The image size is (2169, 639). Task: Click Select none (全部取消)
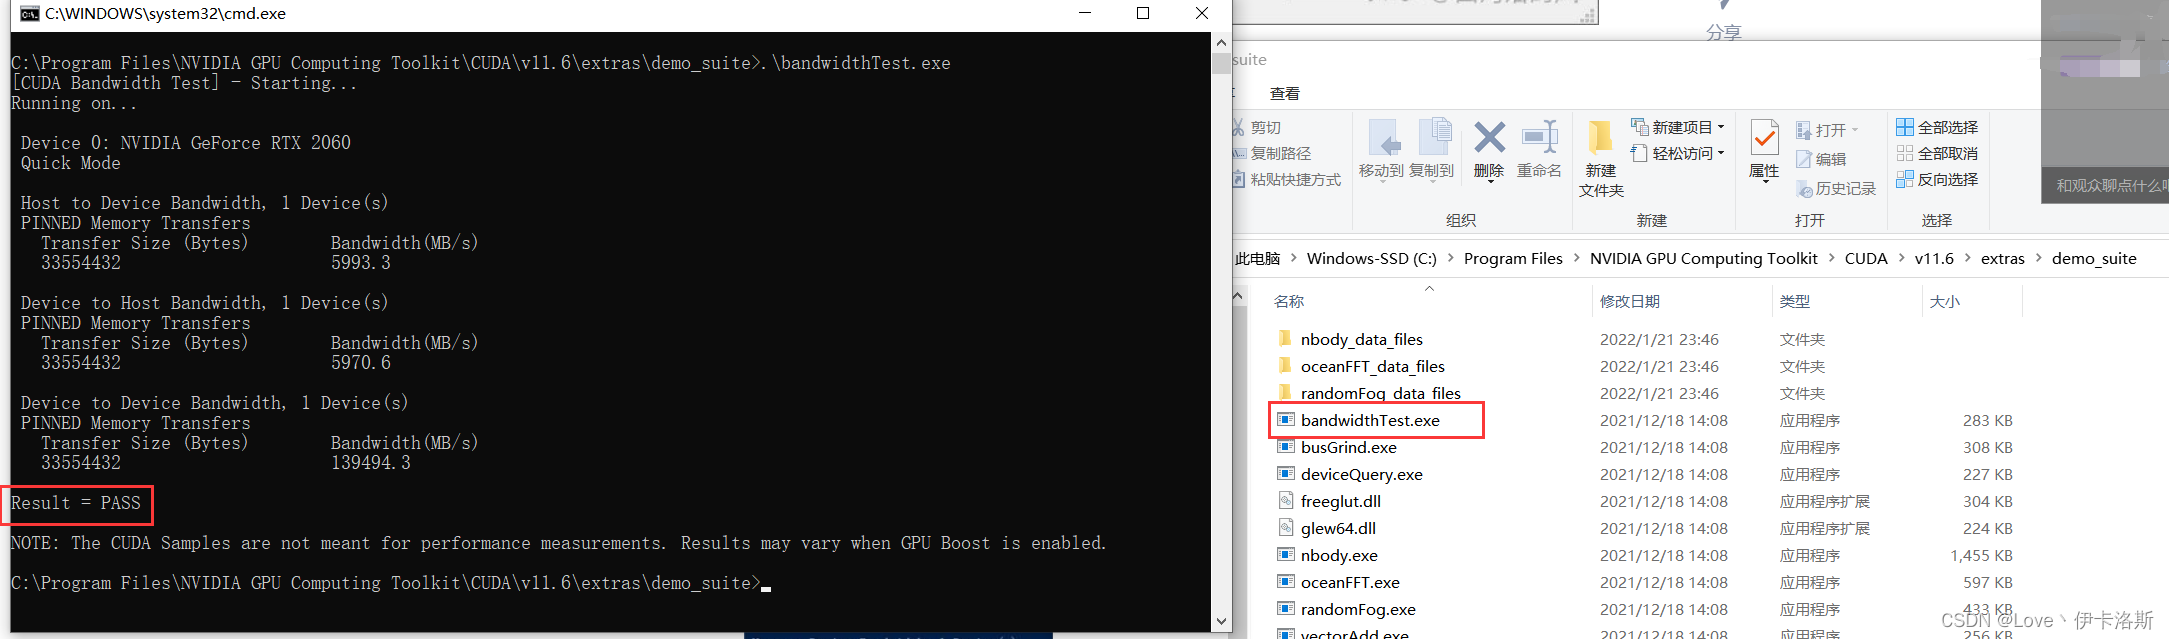[x=1937, y=154]
